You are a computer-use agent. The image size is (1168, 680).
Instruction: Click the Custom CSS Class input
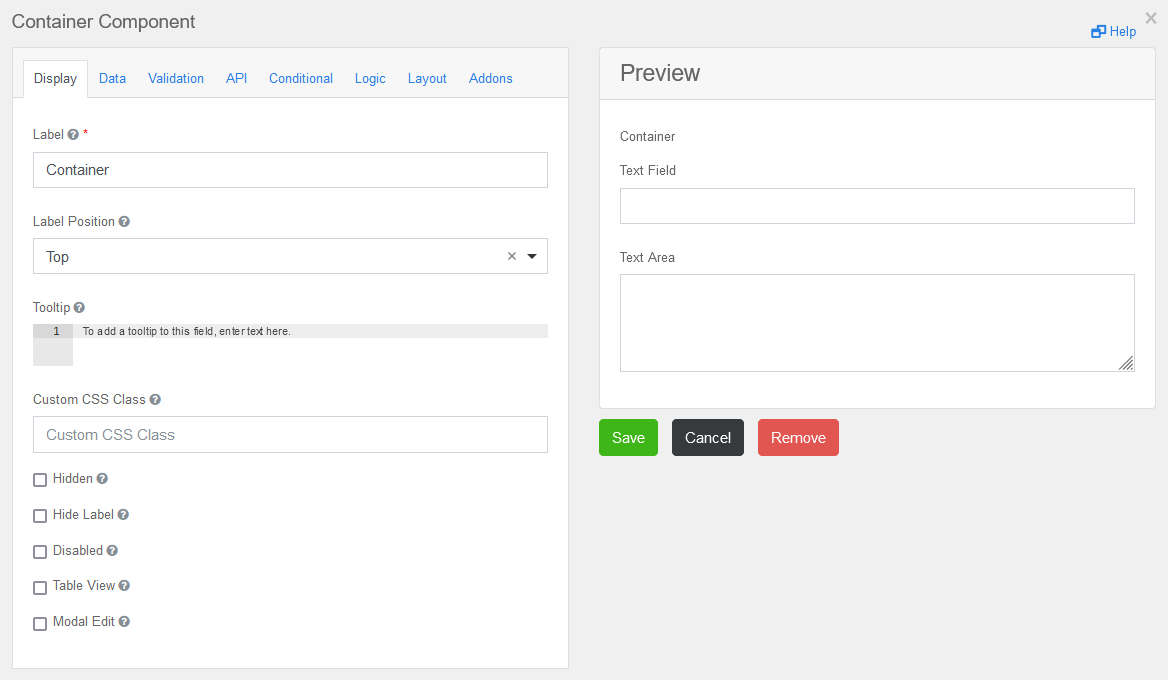click(x=291, y=435)
